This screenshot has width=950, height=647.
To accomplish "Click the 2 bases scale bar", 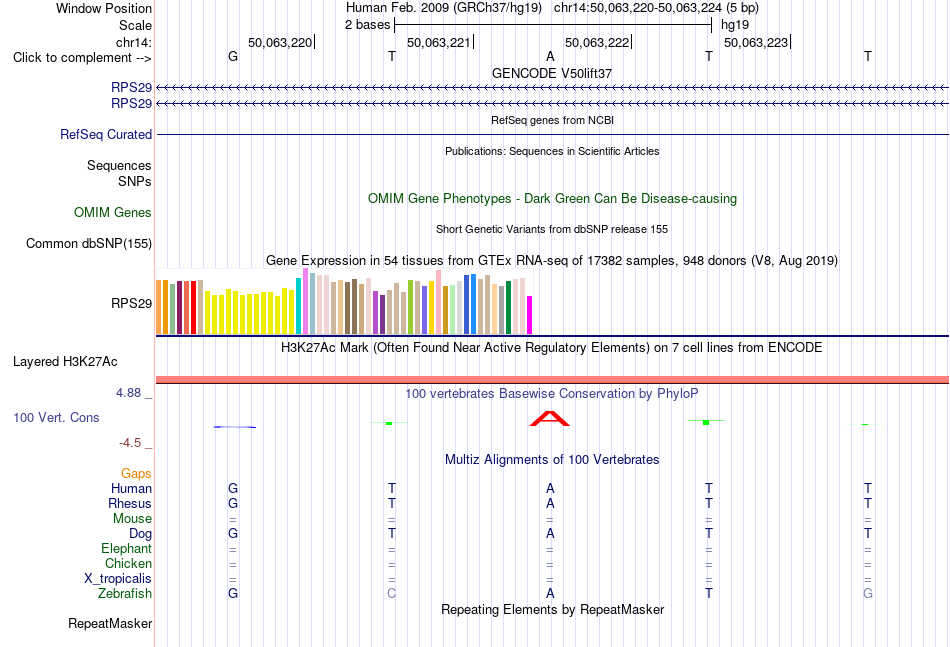I will coord(553,25).
